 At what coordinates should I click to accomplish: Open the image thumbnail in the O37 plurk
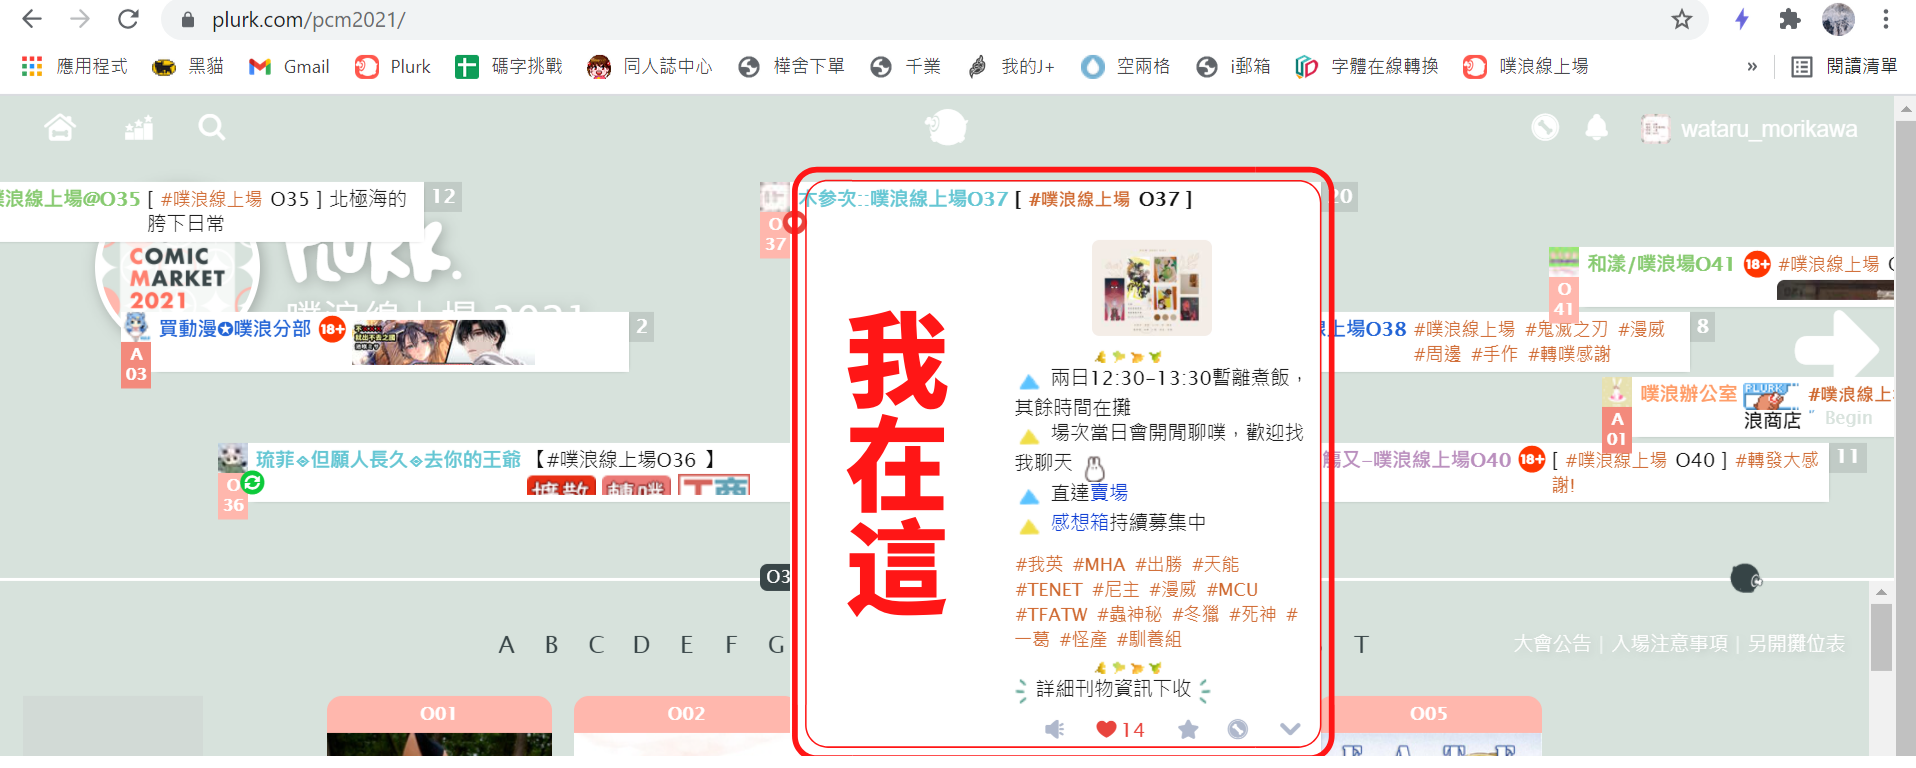(1152, 288)
